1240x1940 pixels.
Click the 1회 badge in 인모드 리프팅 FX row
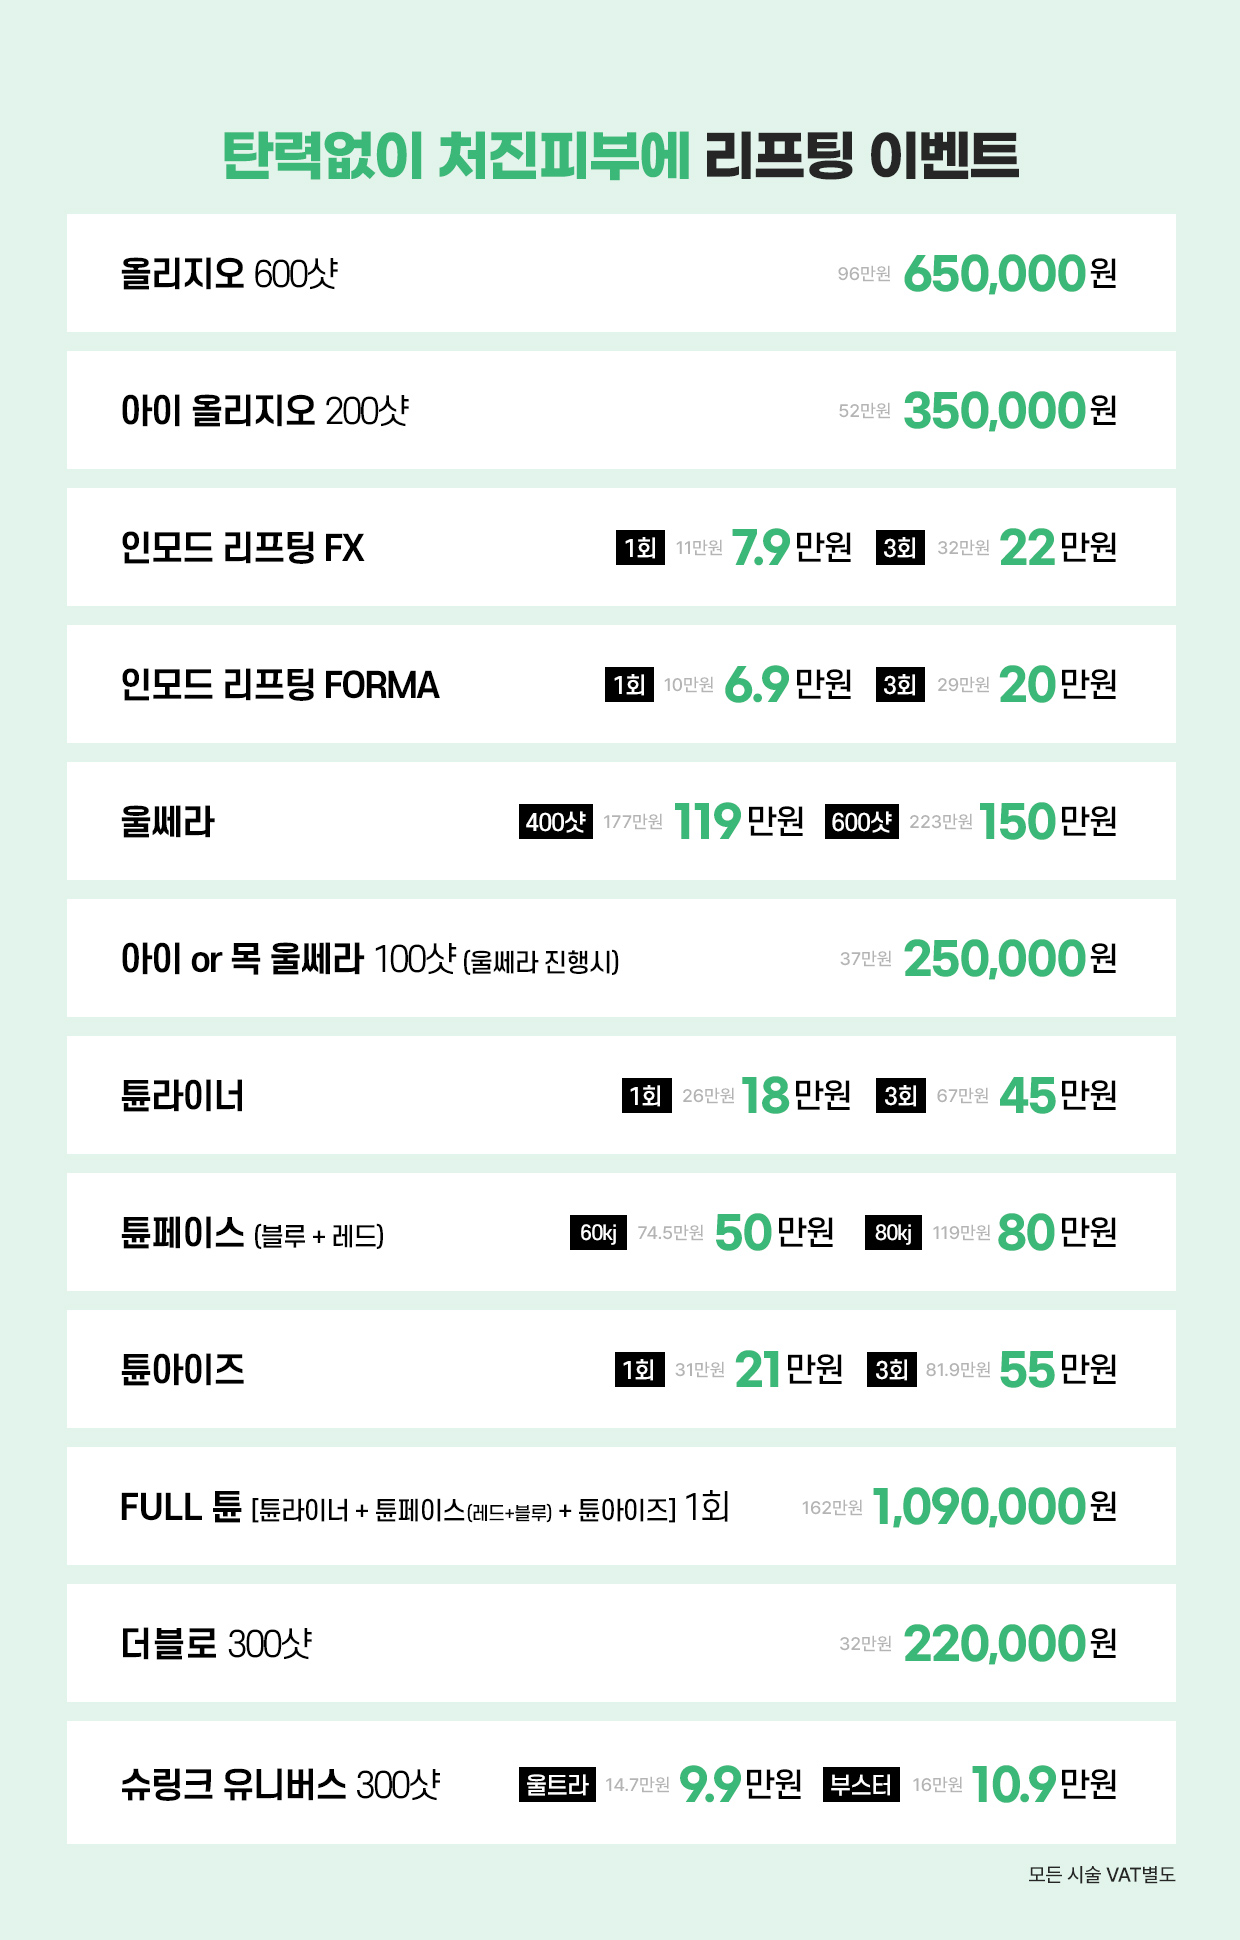[x=640, y=548]
